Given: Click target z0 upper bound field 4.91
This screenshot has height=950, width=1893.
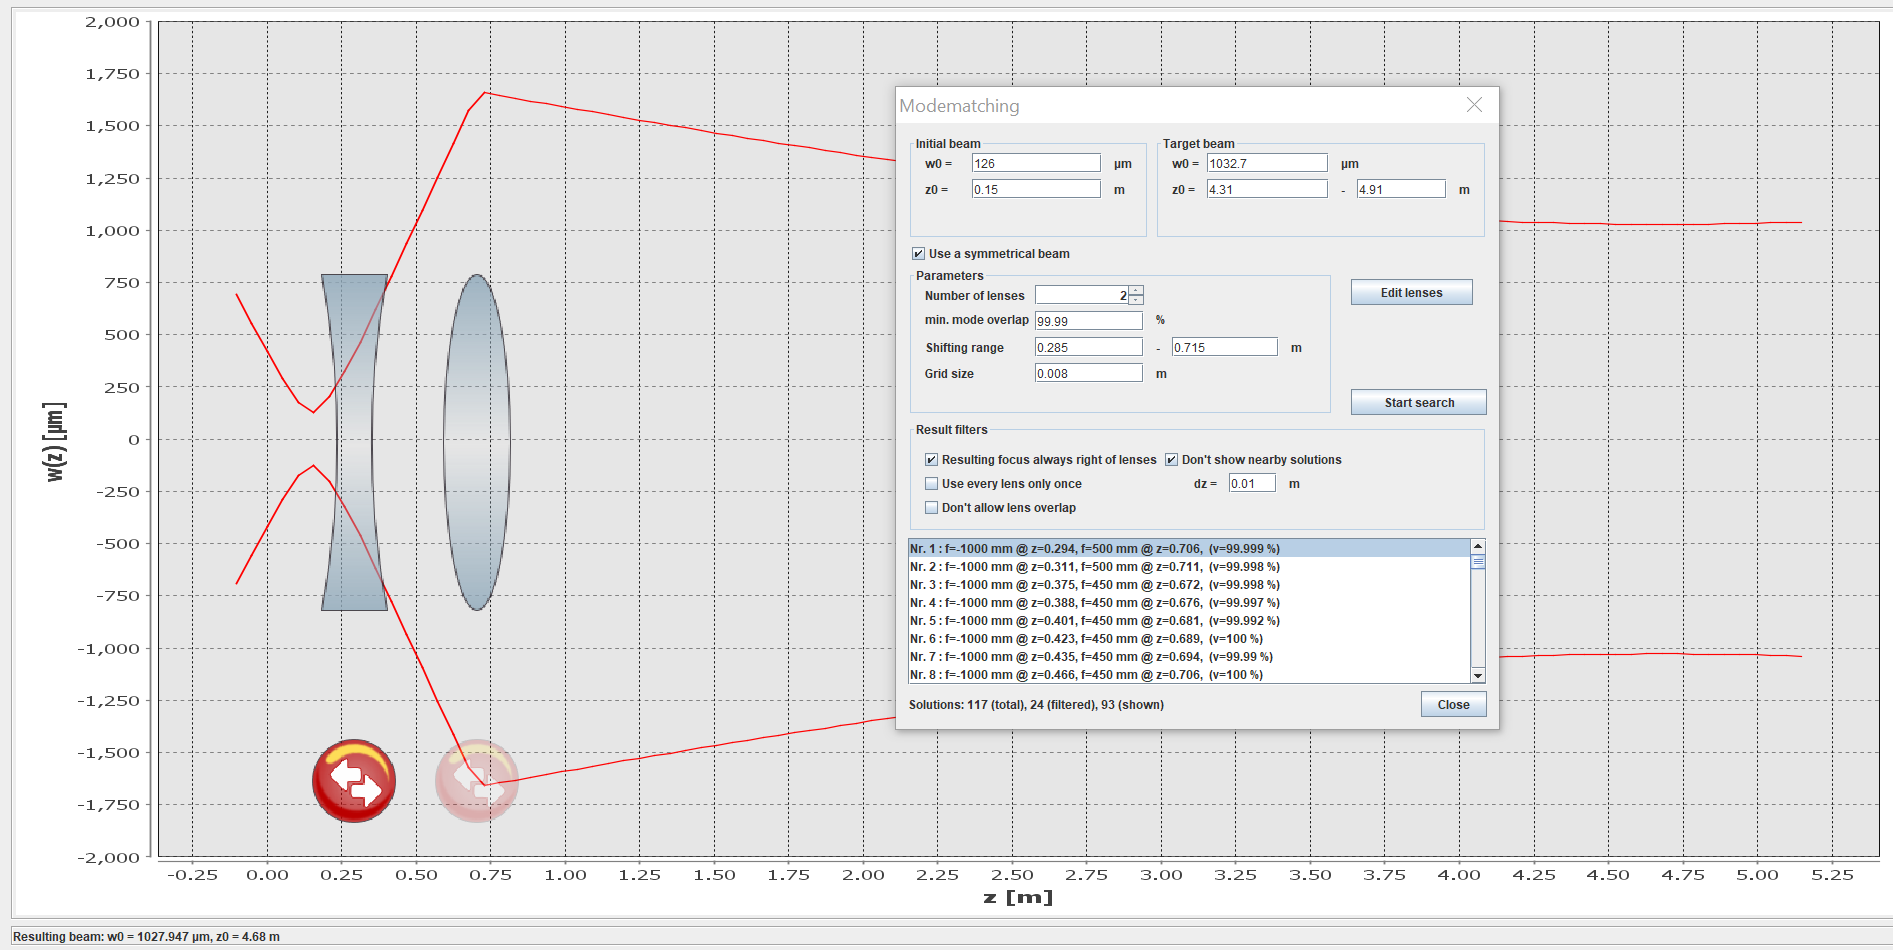Looking at the screenshot, I should click(1401, 189).
